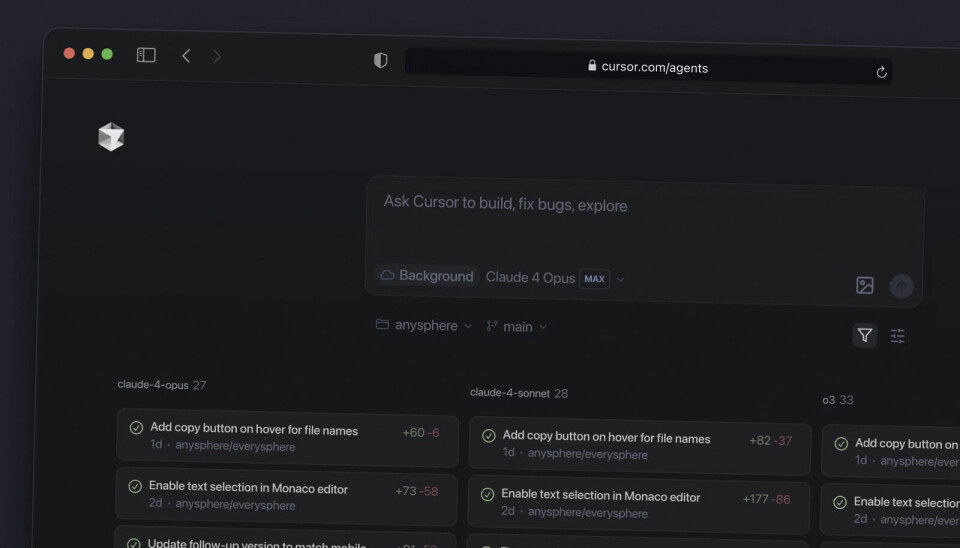The image size is (960, 548).
Task: Click check icon on claude-4-opus 'Add copy button' card
Action: point(137,427)
